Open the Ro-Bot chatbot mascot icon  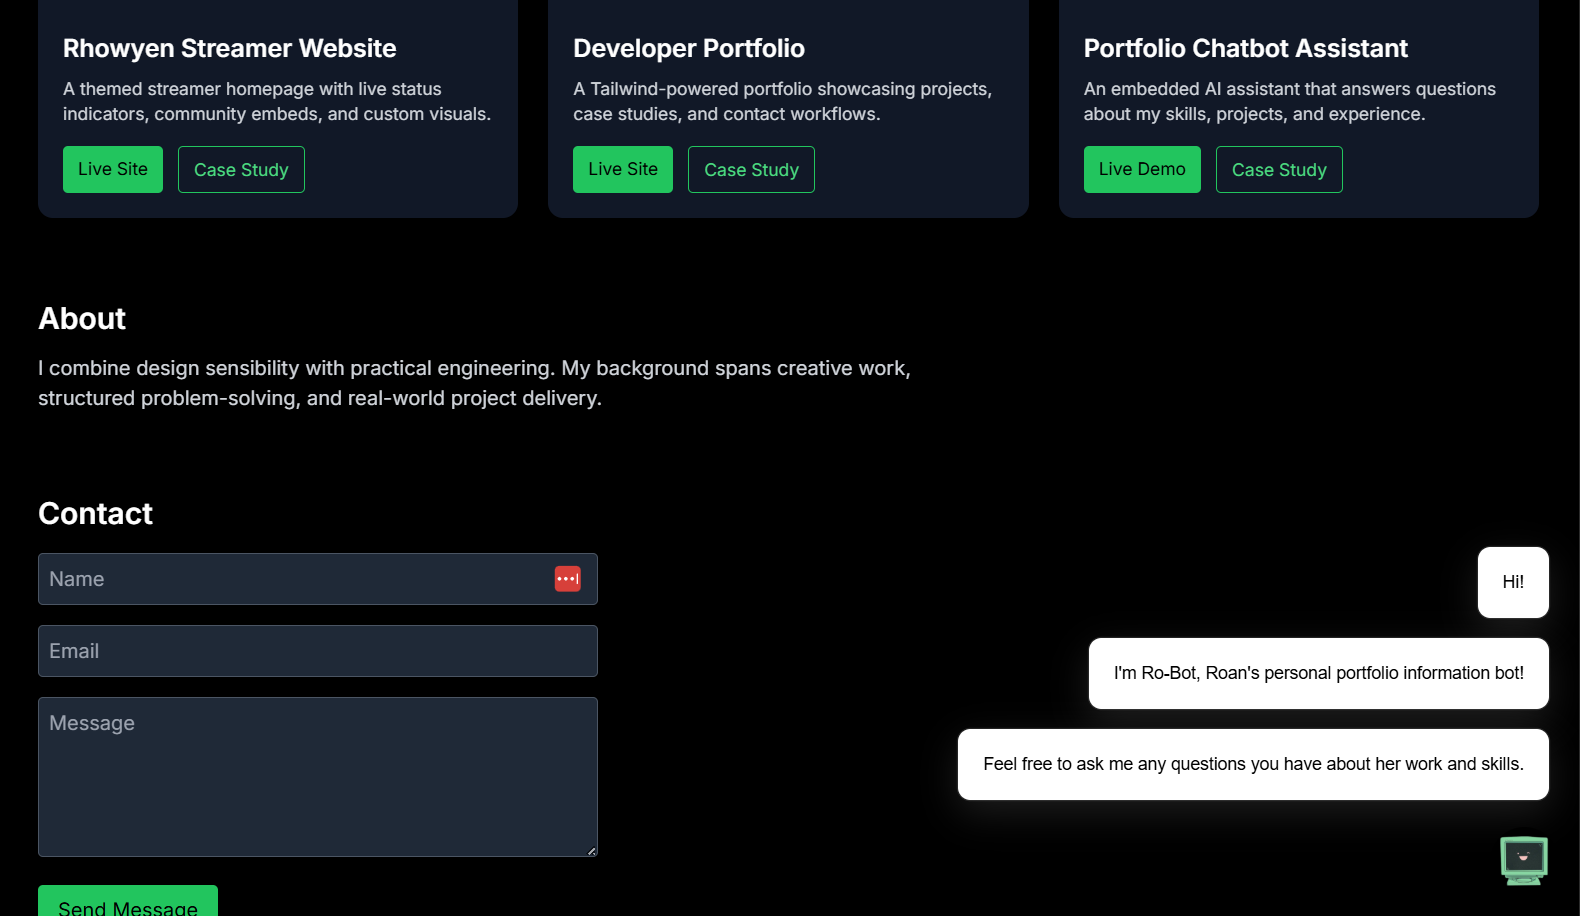(x=1523, y=859)
